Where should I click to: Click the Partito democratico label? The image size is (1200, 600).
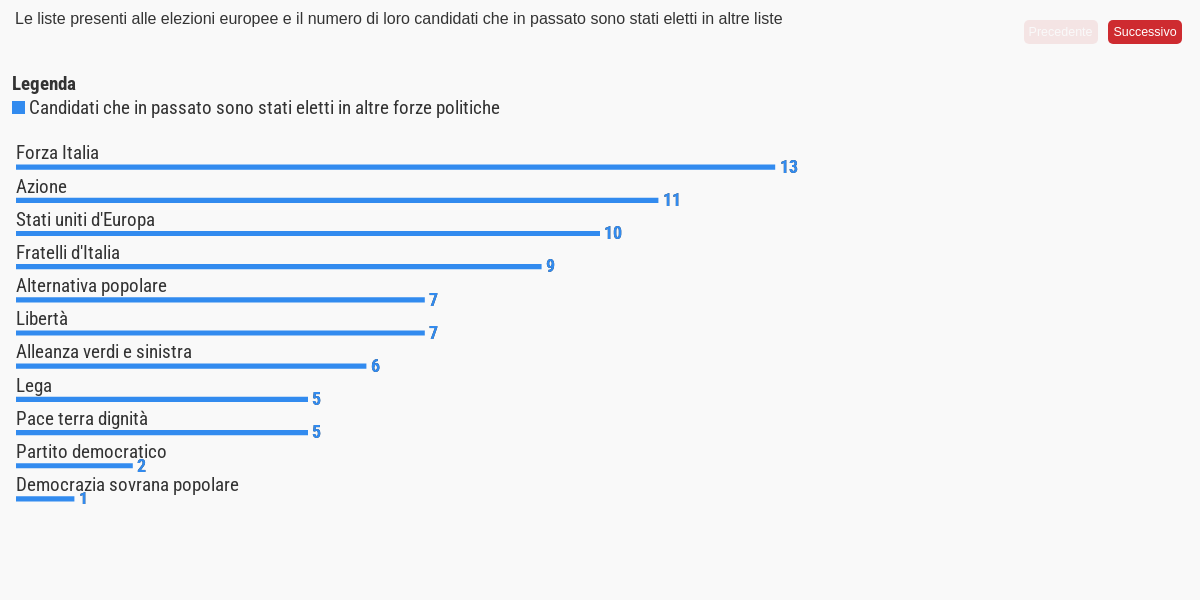pyautogui.click(x=91, y=452)
